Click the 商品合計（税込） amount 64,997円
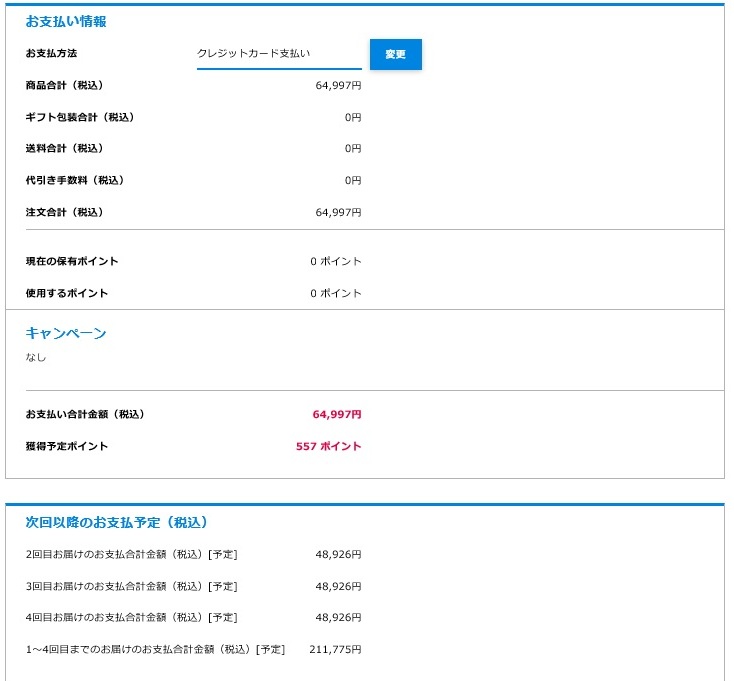Image resolution: width=734 pixels, height=681 pixels. point(338,86)
